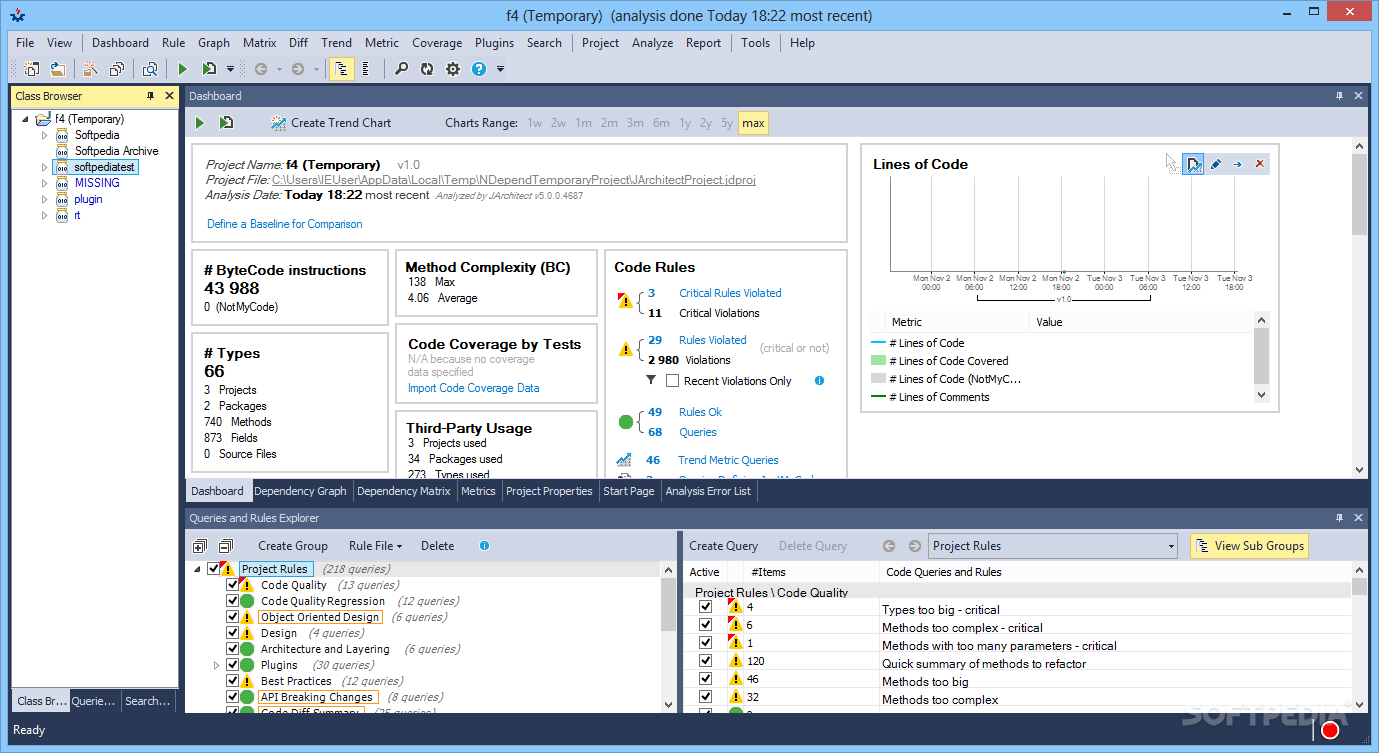The image size is (1379, 753).
Task: Collapse the f4 (Temporary) root node
Action: [x=25, y=119]
